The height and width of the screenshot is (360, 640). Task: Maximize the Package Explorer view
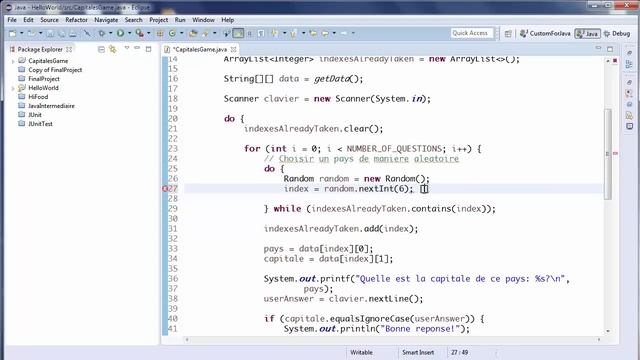149,49
